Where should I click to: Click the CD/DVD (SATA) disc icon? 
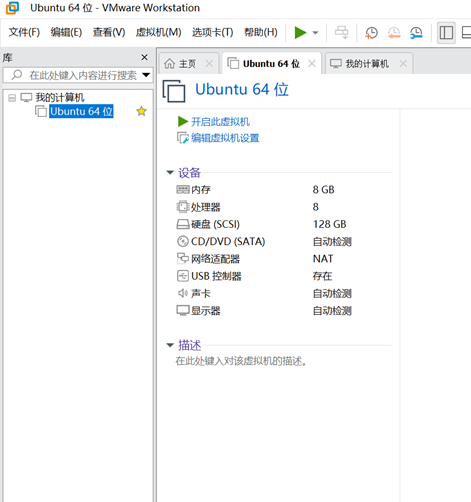tap(183, 241)
